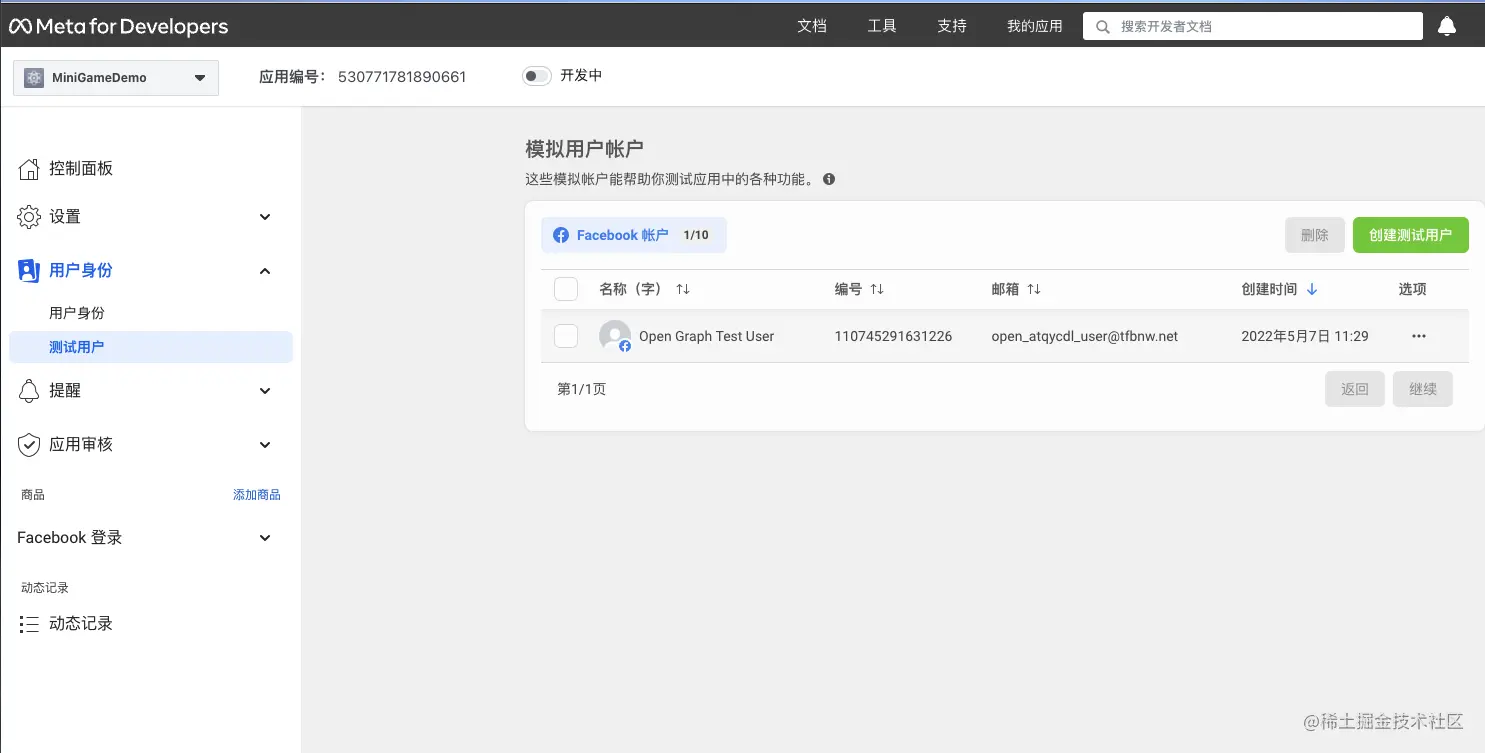Screen dimensions: 1485x753
Task: Open the Open Graph Test User avatar
Action: pyautogui.click(x=614, y=336)
